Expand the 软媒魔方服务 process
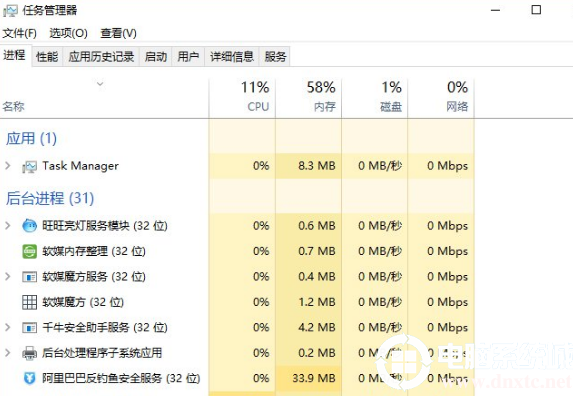 pos(8,277)
